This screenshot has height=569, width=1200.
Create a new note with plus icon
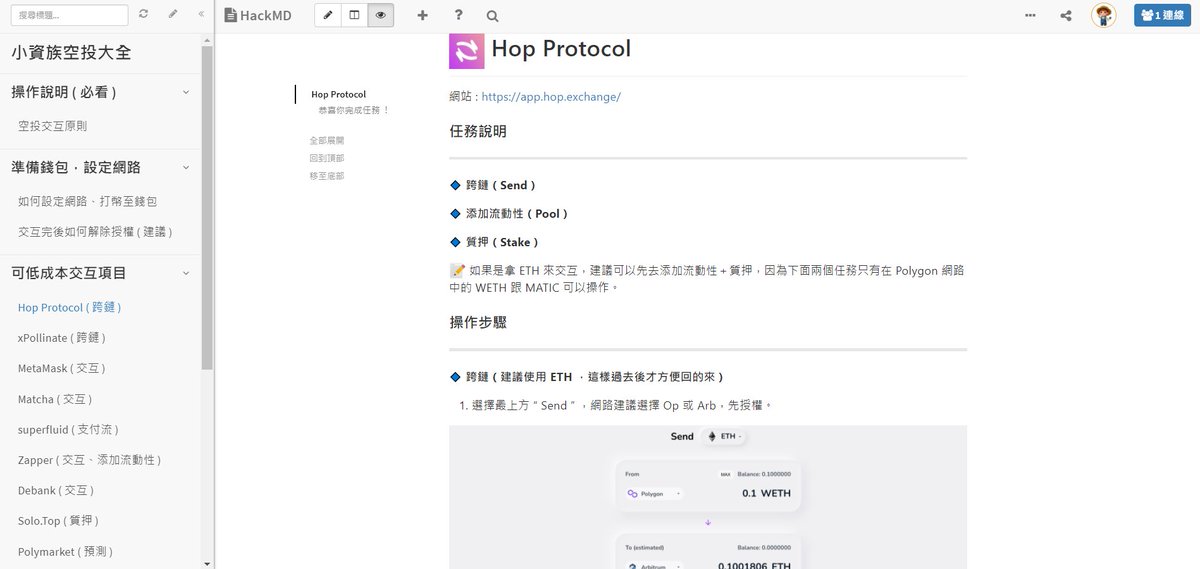point(422,15)
